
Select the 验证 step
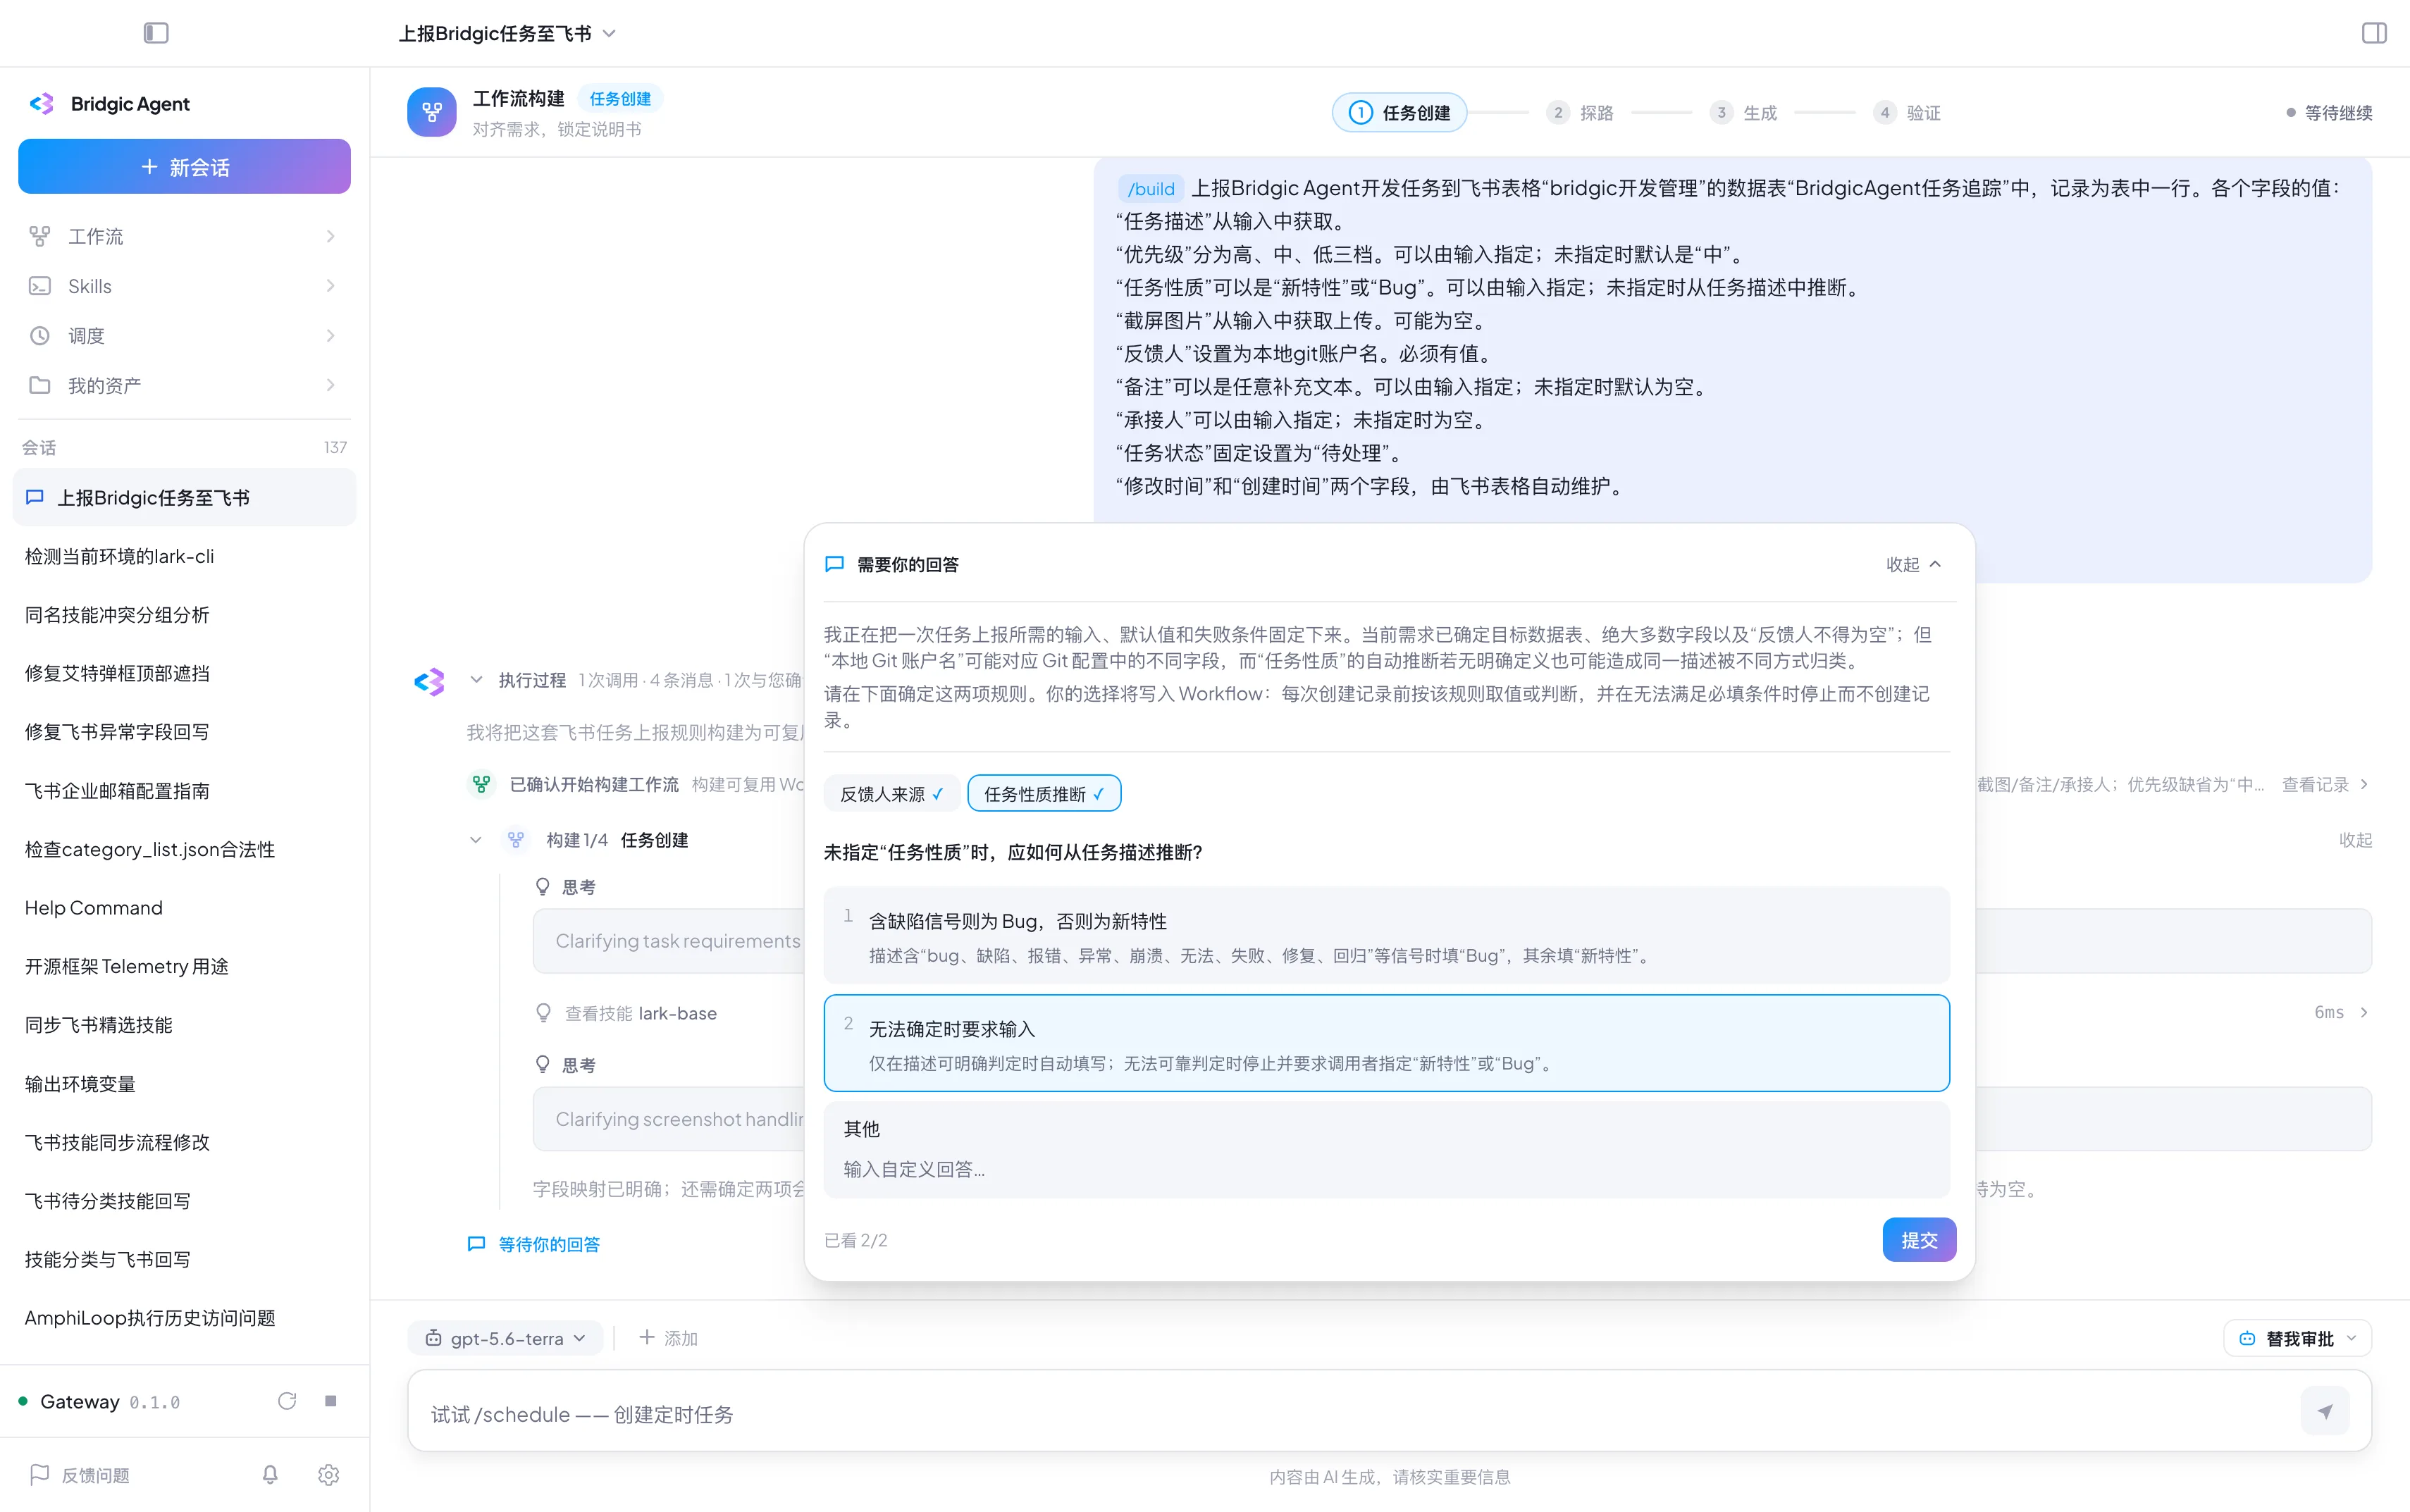click(1907, 112)
